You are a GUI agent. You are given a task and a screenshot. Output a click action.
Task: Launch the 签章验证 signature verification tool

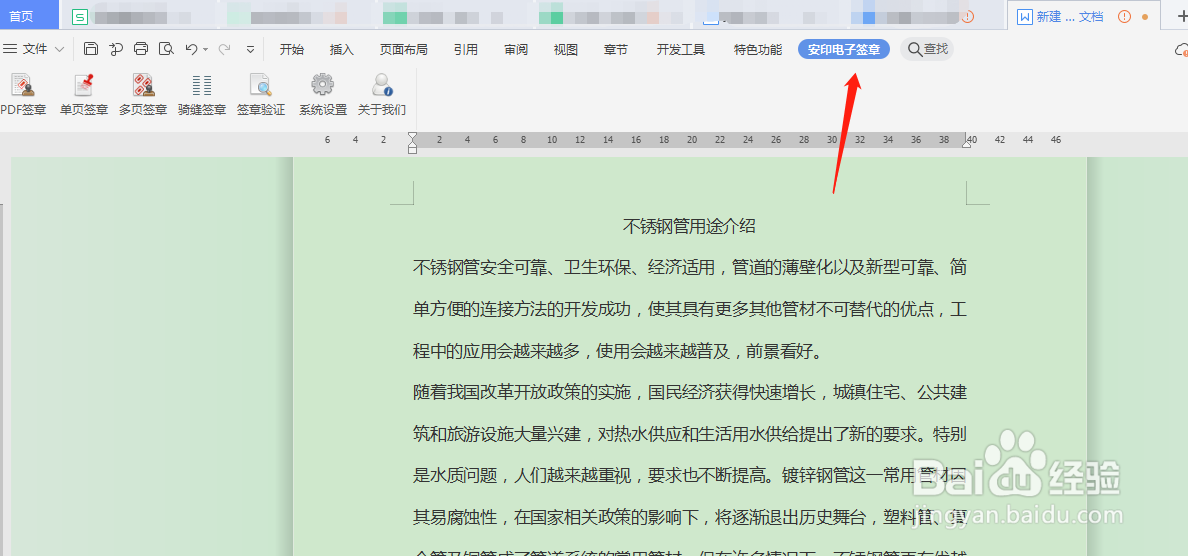pyautogui.click(x=261, y=95)
